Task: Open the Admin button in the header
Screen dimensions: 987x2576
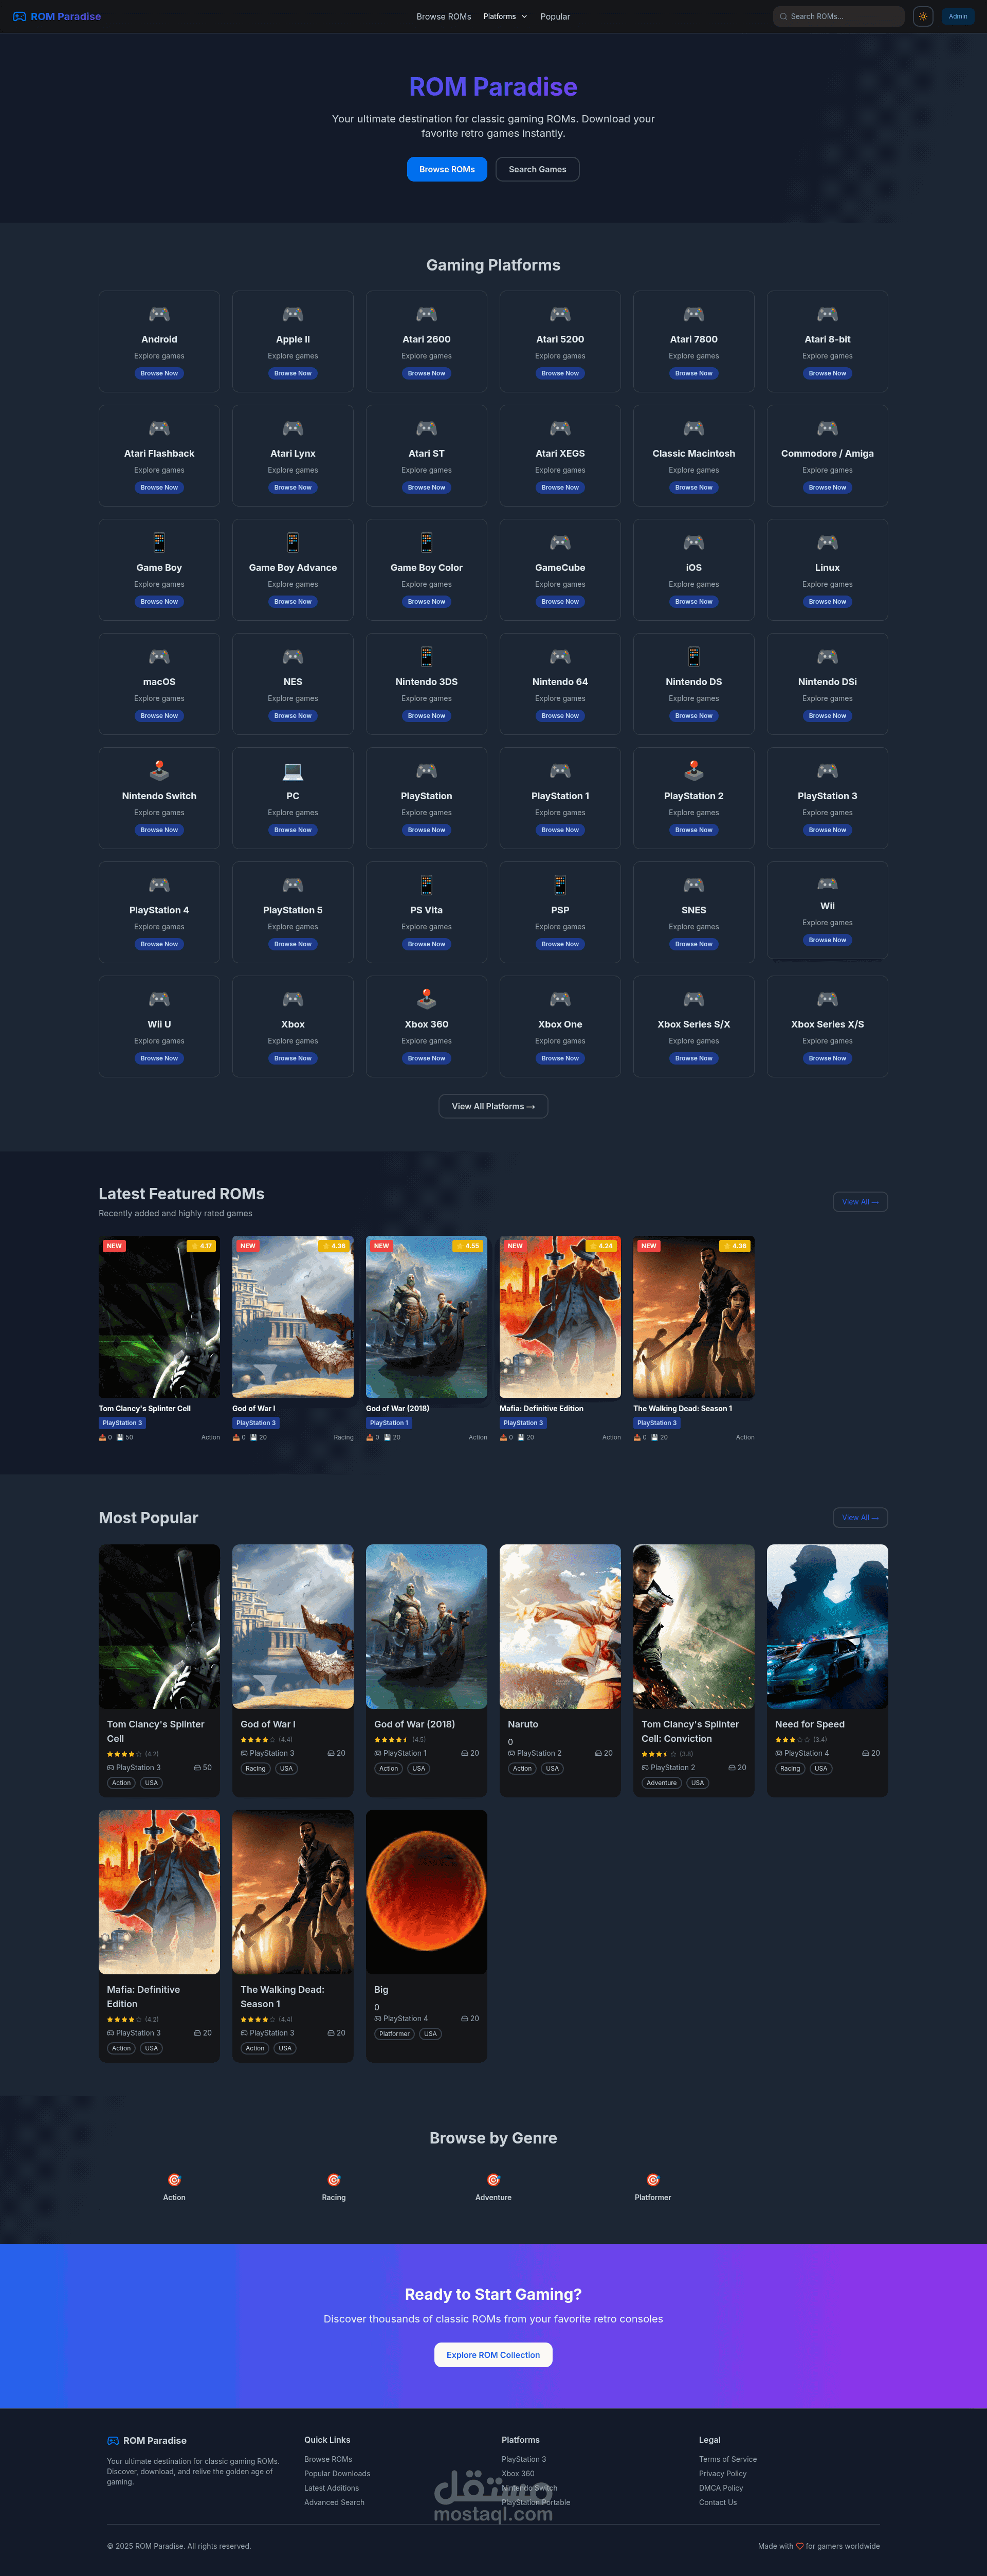Action: coord(958,17)
